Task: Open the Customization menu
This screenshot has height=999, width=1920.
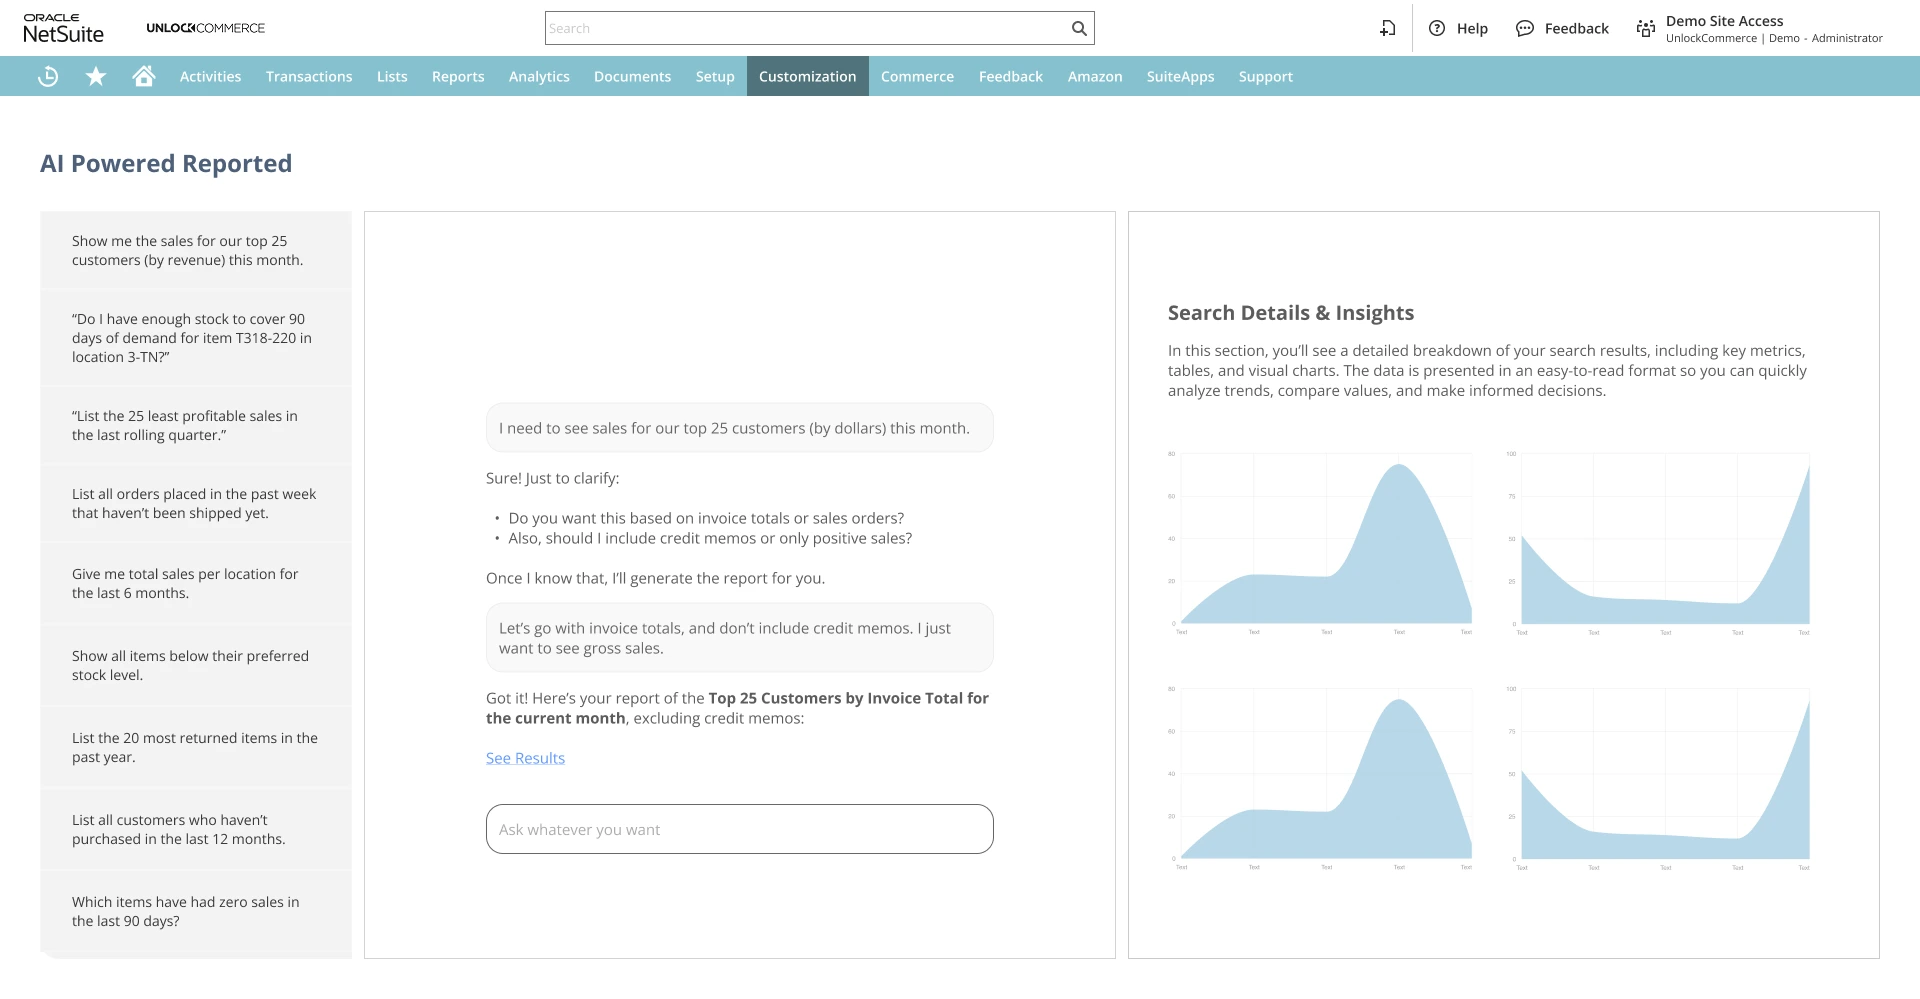Action: pos(807,77)
